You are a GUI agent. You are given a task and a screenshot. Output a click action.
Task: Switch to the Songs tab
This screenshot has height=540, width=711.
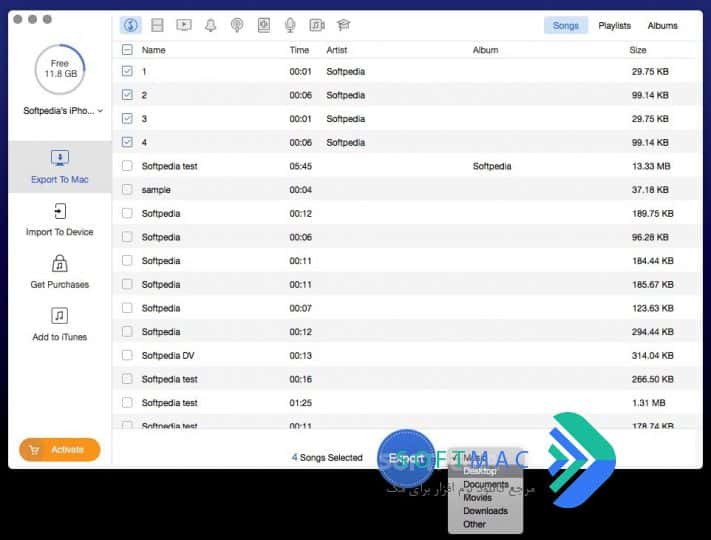point(565,25)
